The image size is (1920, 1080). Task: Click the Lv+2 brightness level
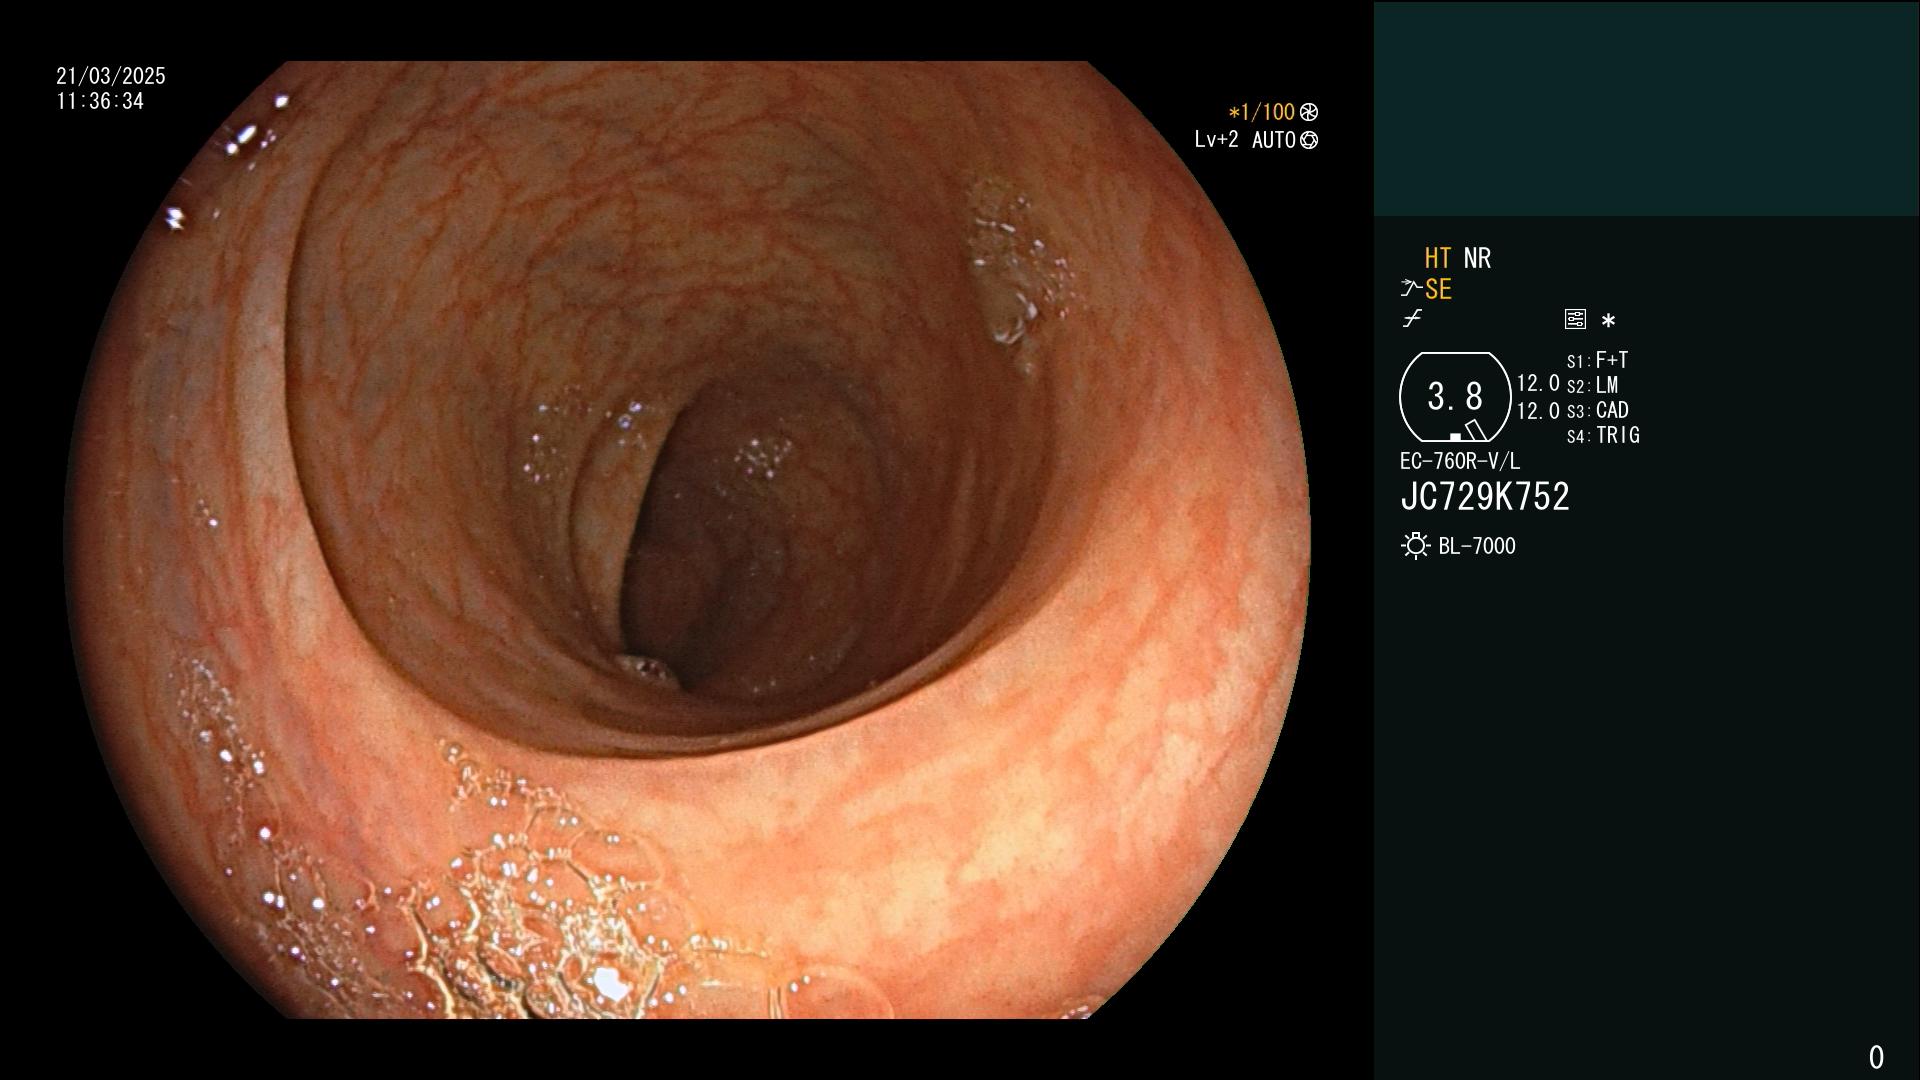click(1216, 140)
